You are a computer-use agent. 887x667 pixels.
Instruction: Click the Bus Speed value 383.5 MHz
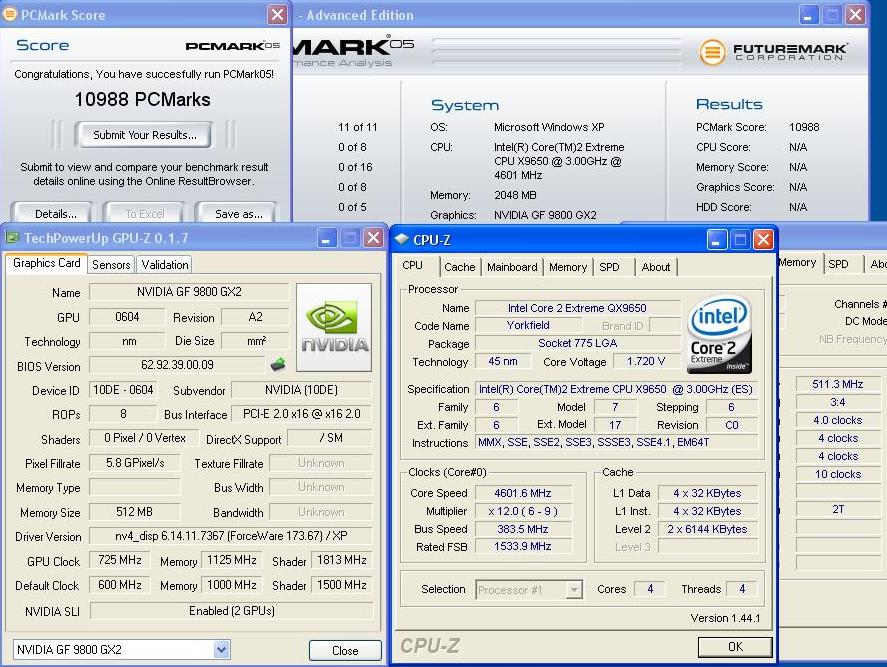tap(523, 530)
